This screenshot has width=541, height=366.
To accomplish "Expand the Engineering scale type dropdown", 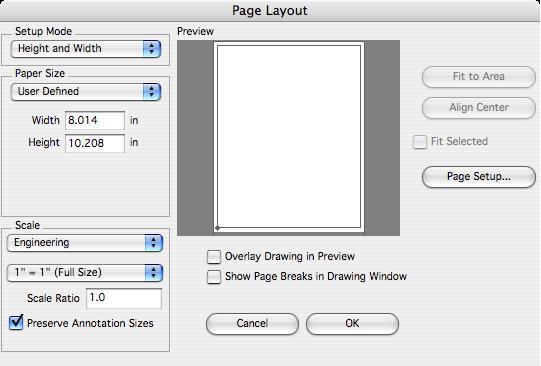I will [85, 243].
